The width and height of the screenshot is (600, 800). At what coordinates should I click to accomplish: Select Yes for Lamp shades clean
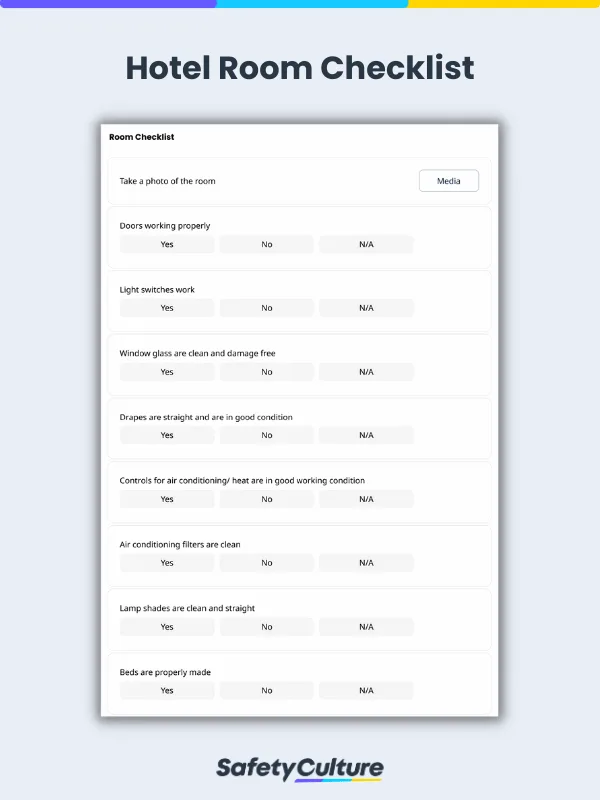click(167, 627)
